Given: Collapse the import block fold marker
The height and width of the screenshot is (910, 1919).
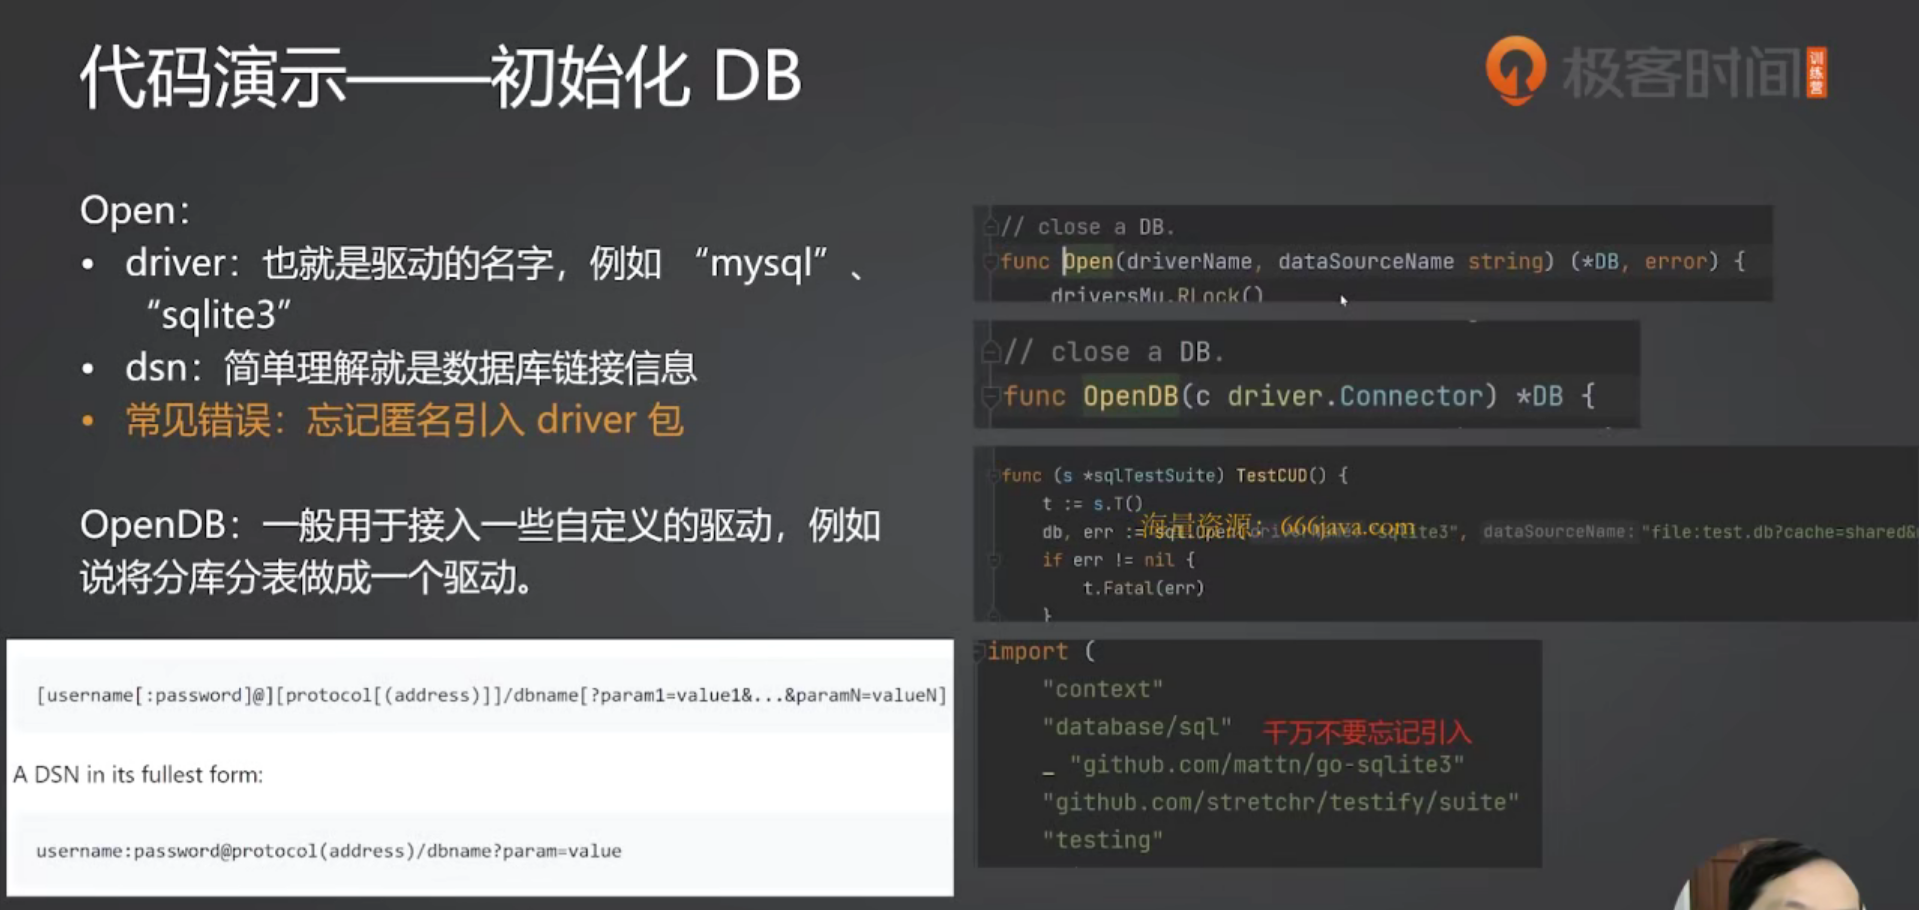Looking at the screenshot, I should click(980, 652).
